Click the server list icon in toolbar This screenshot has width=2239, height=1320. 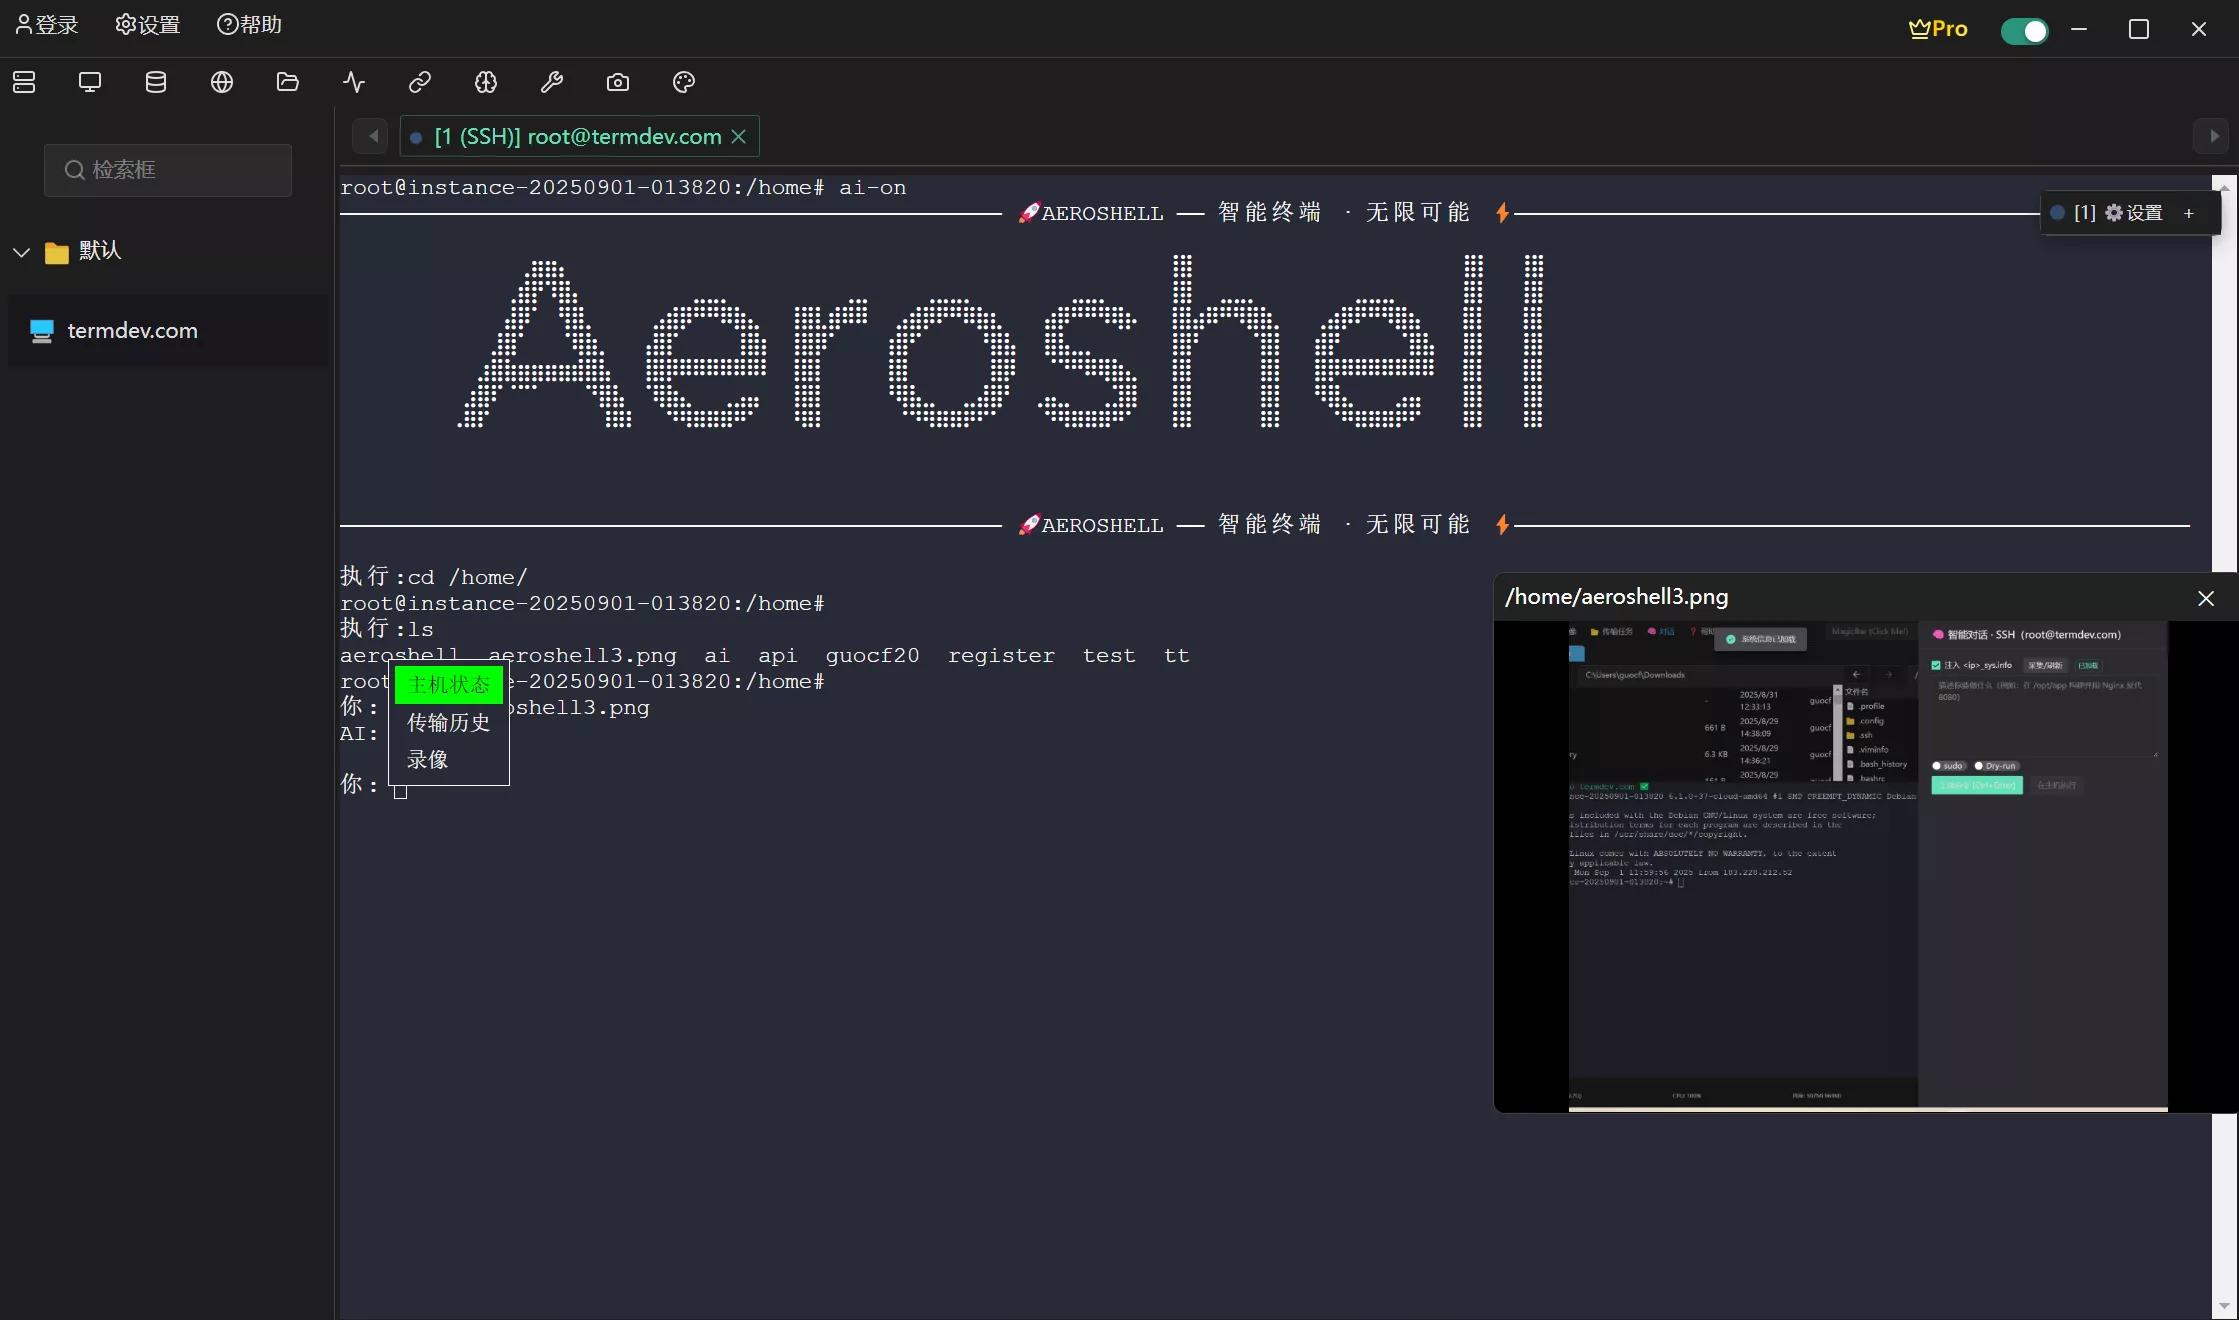(24, 82)
